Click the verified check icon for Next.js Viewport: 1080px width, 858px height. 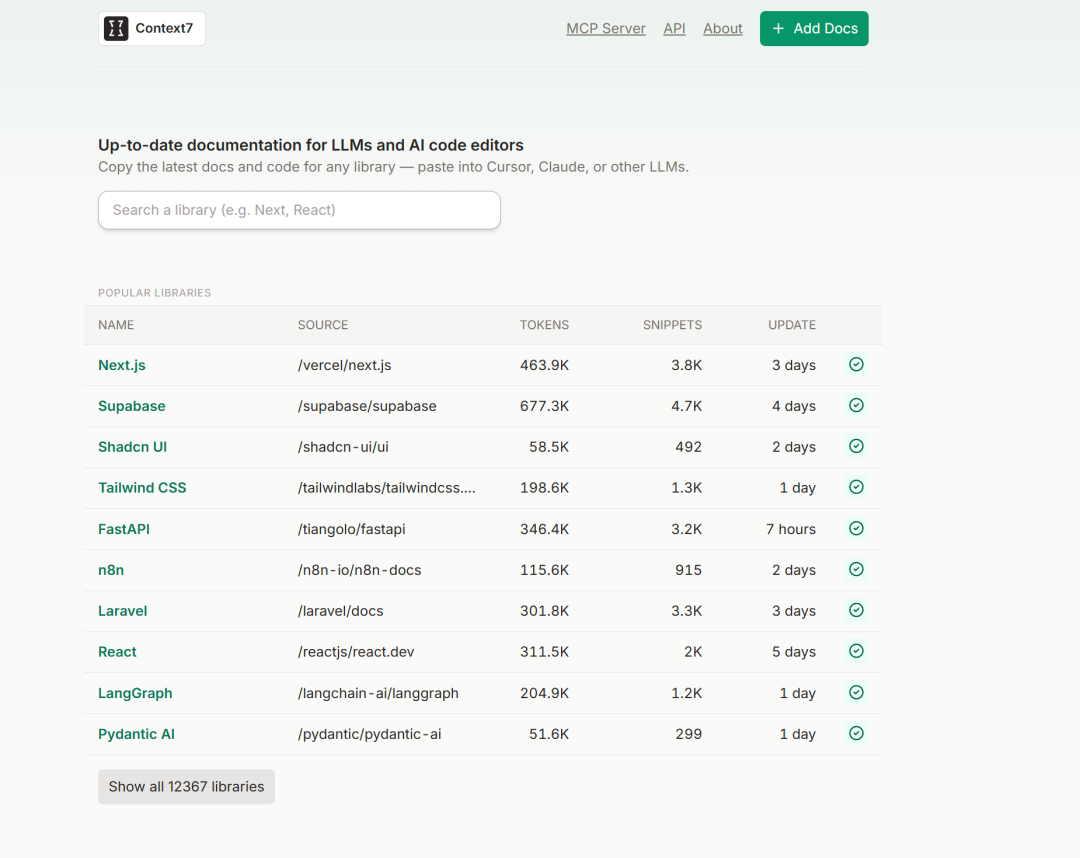856,365
